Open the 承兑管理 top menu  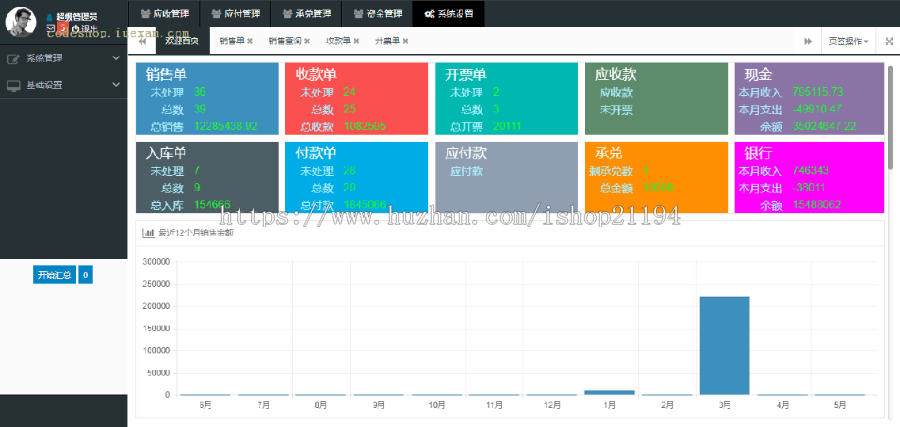(x=307, y=13)
